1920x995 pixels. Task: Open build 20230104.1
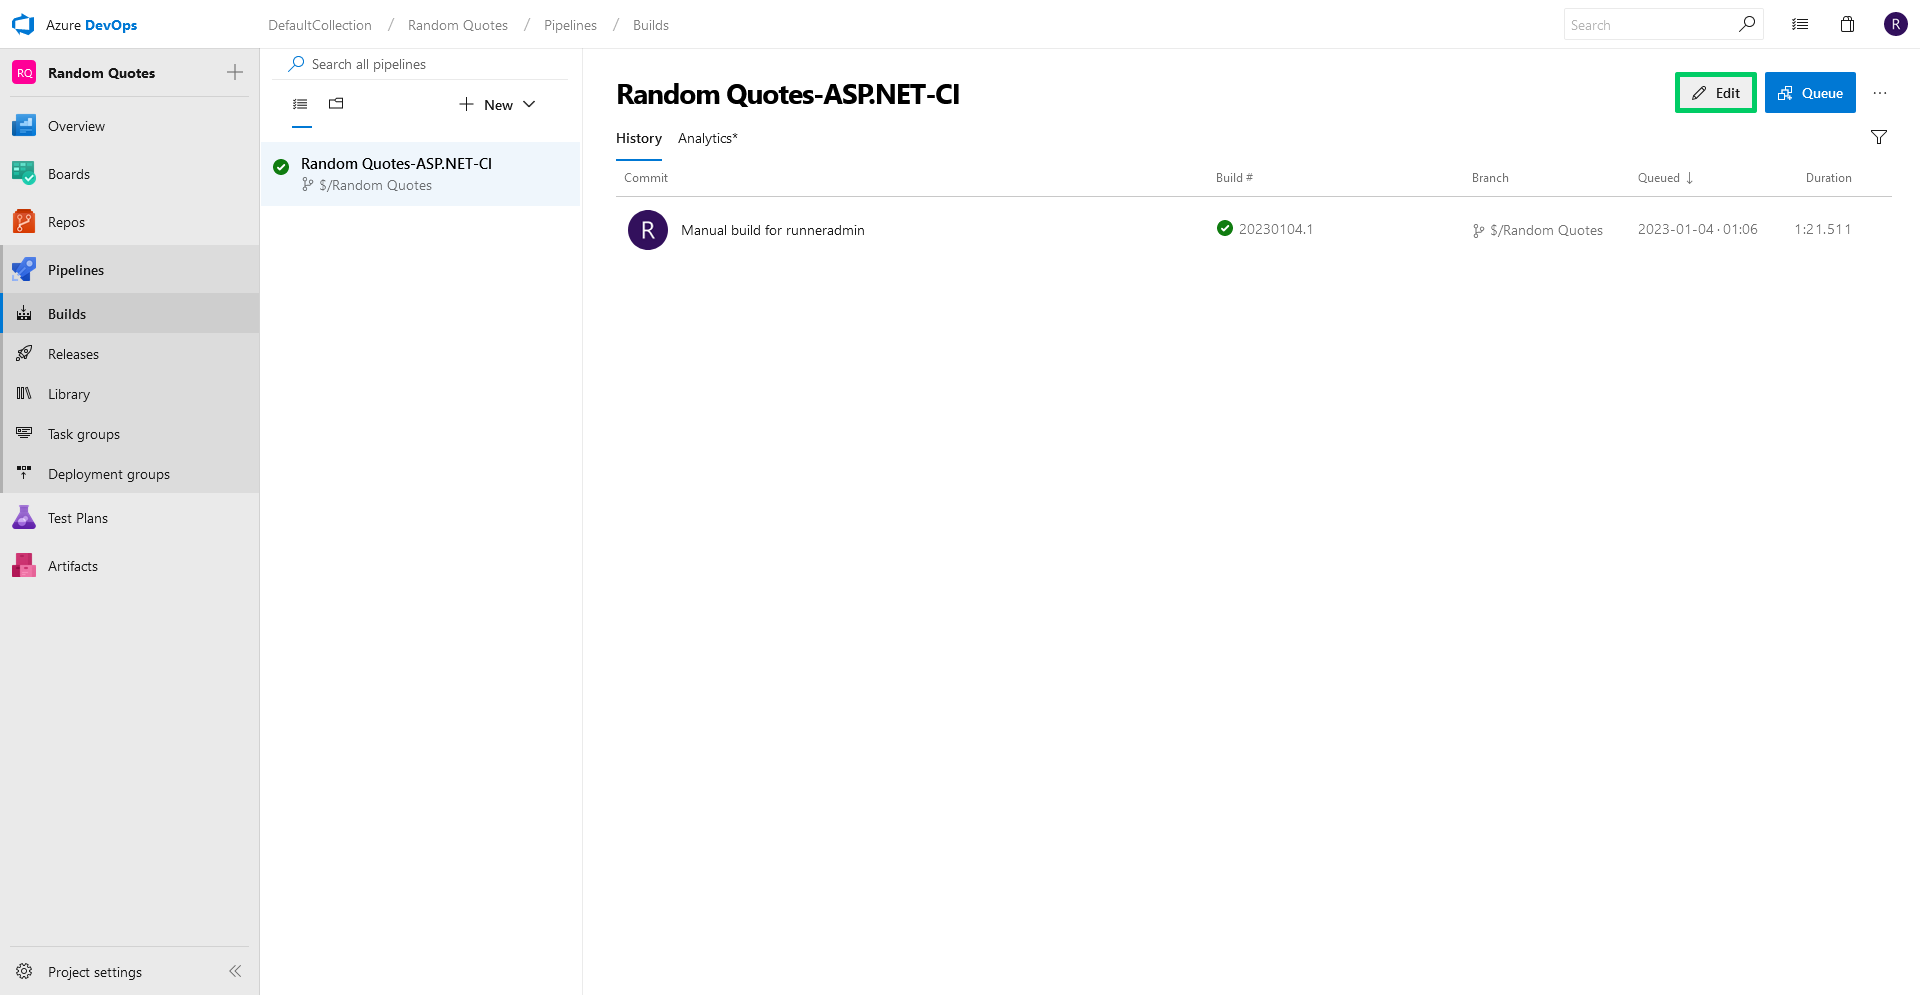[1276, 229]
